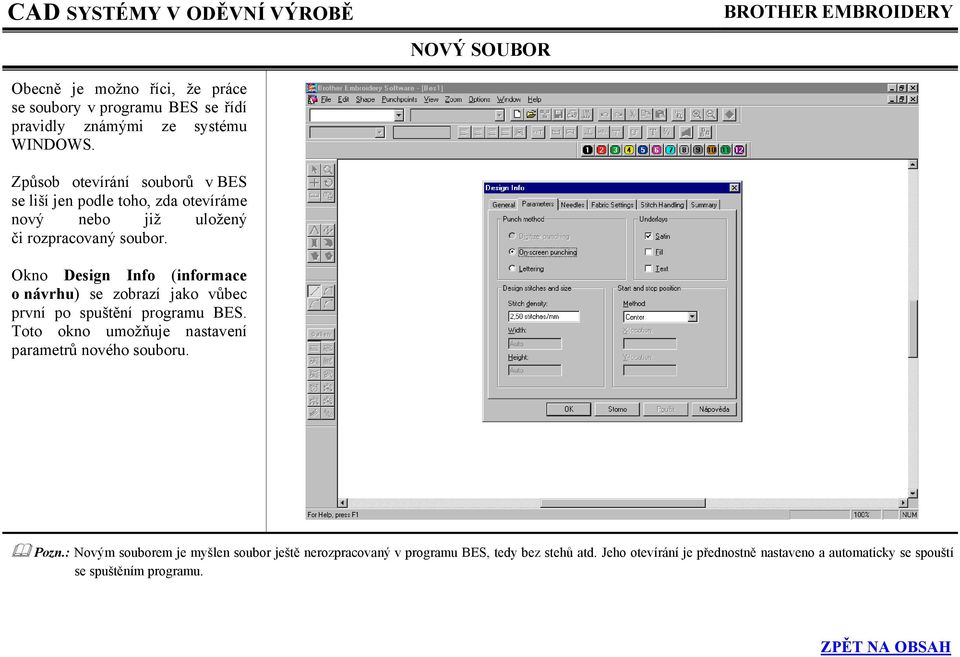960x657 pixels.
Task: Select the arrow pointer tool
Action: [314, 169]
